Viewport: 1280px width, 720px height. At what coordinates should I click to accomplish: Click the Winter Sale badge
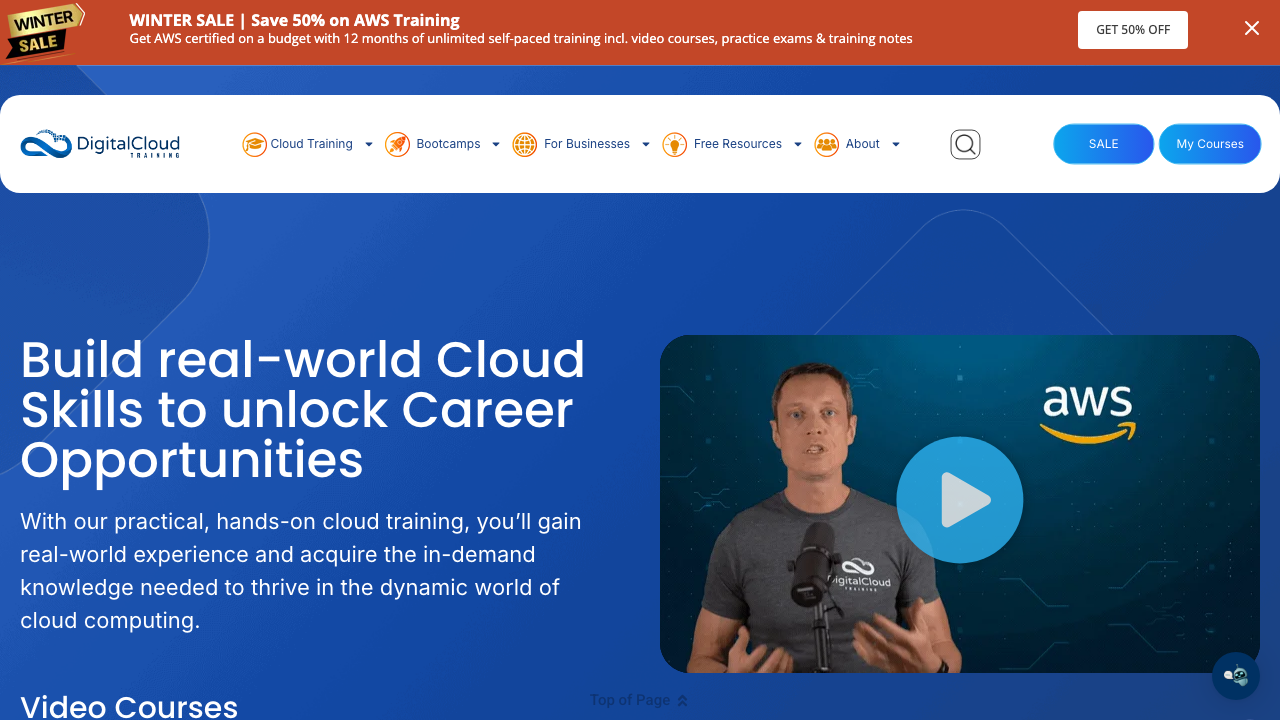tap(44, 32)
